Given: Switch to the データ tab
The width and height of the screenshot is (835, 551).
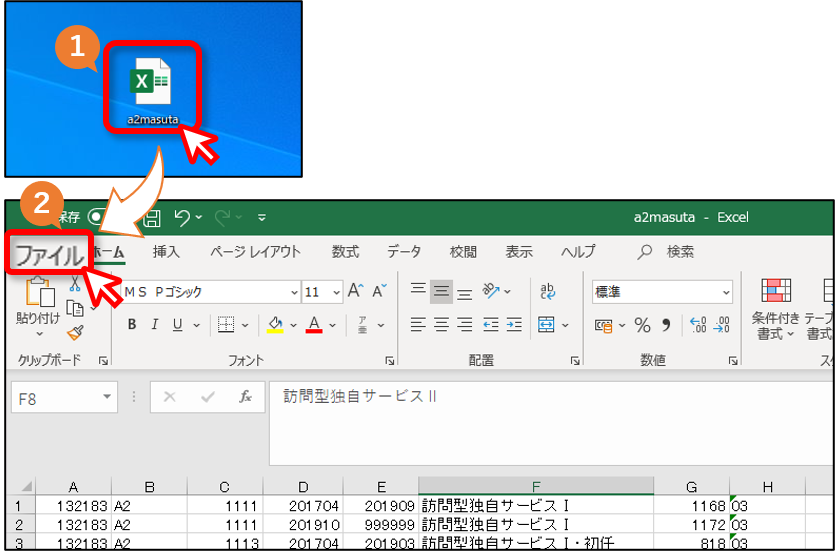Looking at the screenshot, I should [404, 251].
